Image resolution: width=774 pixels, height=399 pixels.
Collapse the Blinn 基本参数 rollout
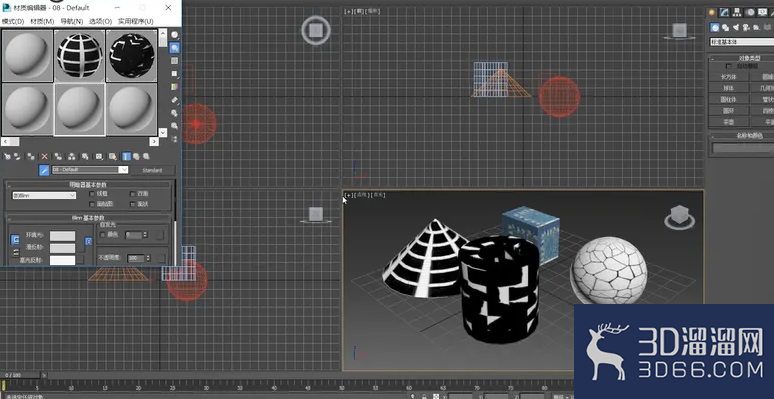click(89, 218)
